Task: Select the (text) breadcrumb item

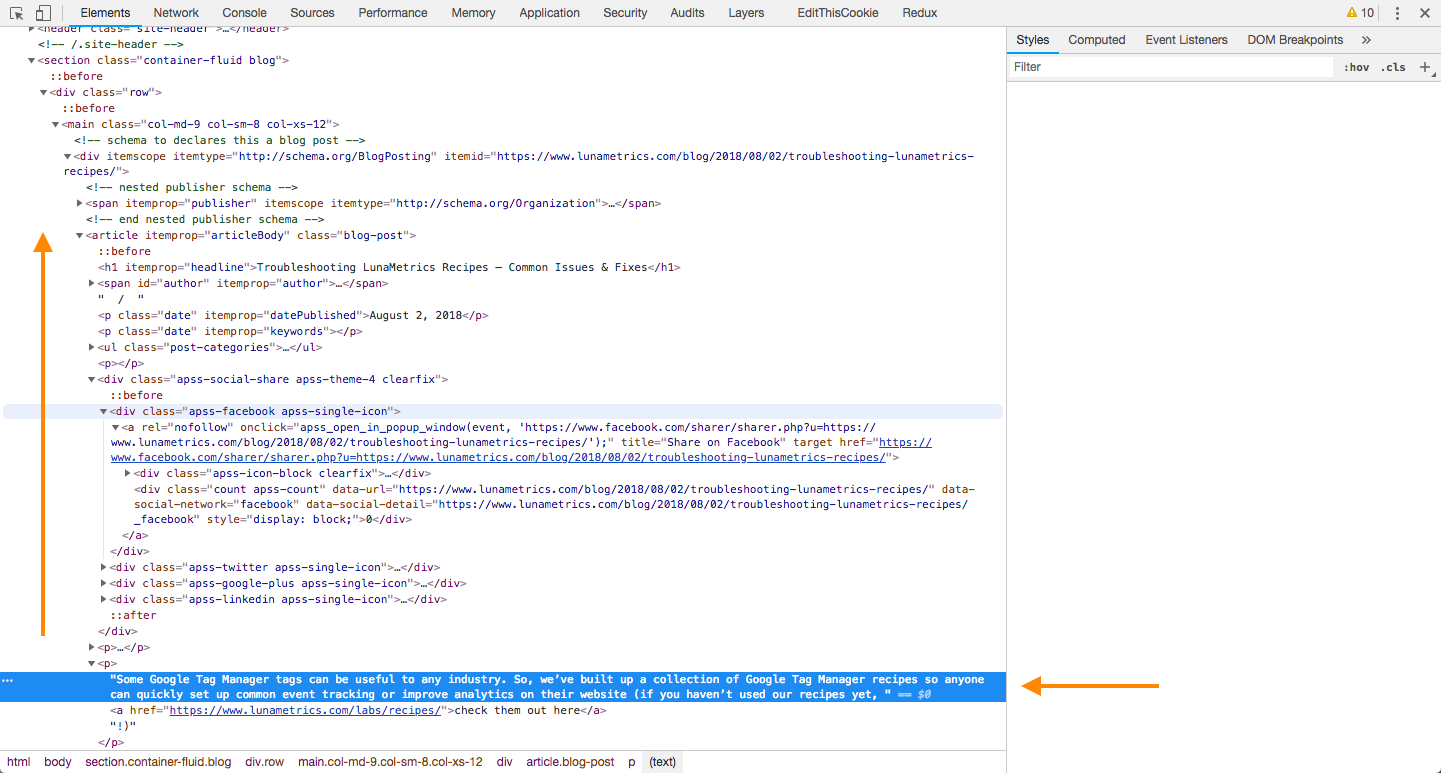Action: [x=663, y=762]
